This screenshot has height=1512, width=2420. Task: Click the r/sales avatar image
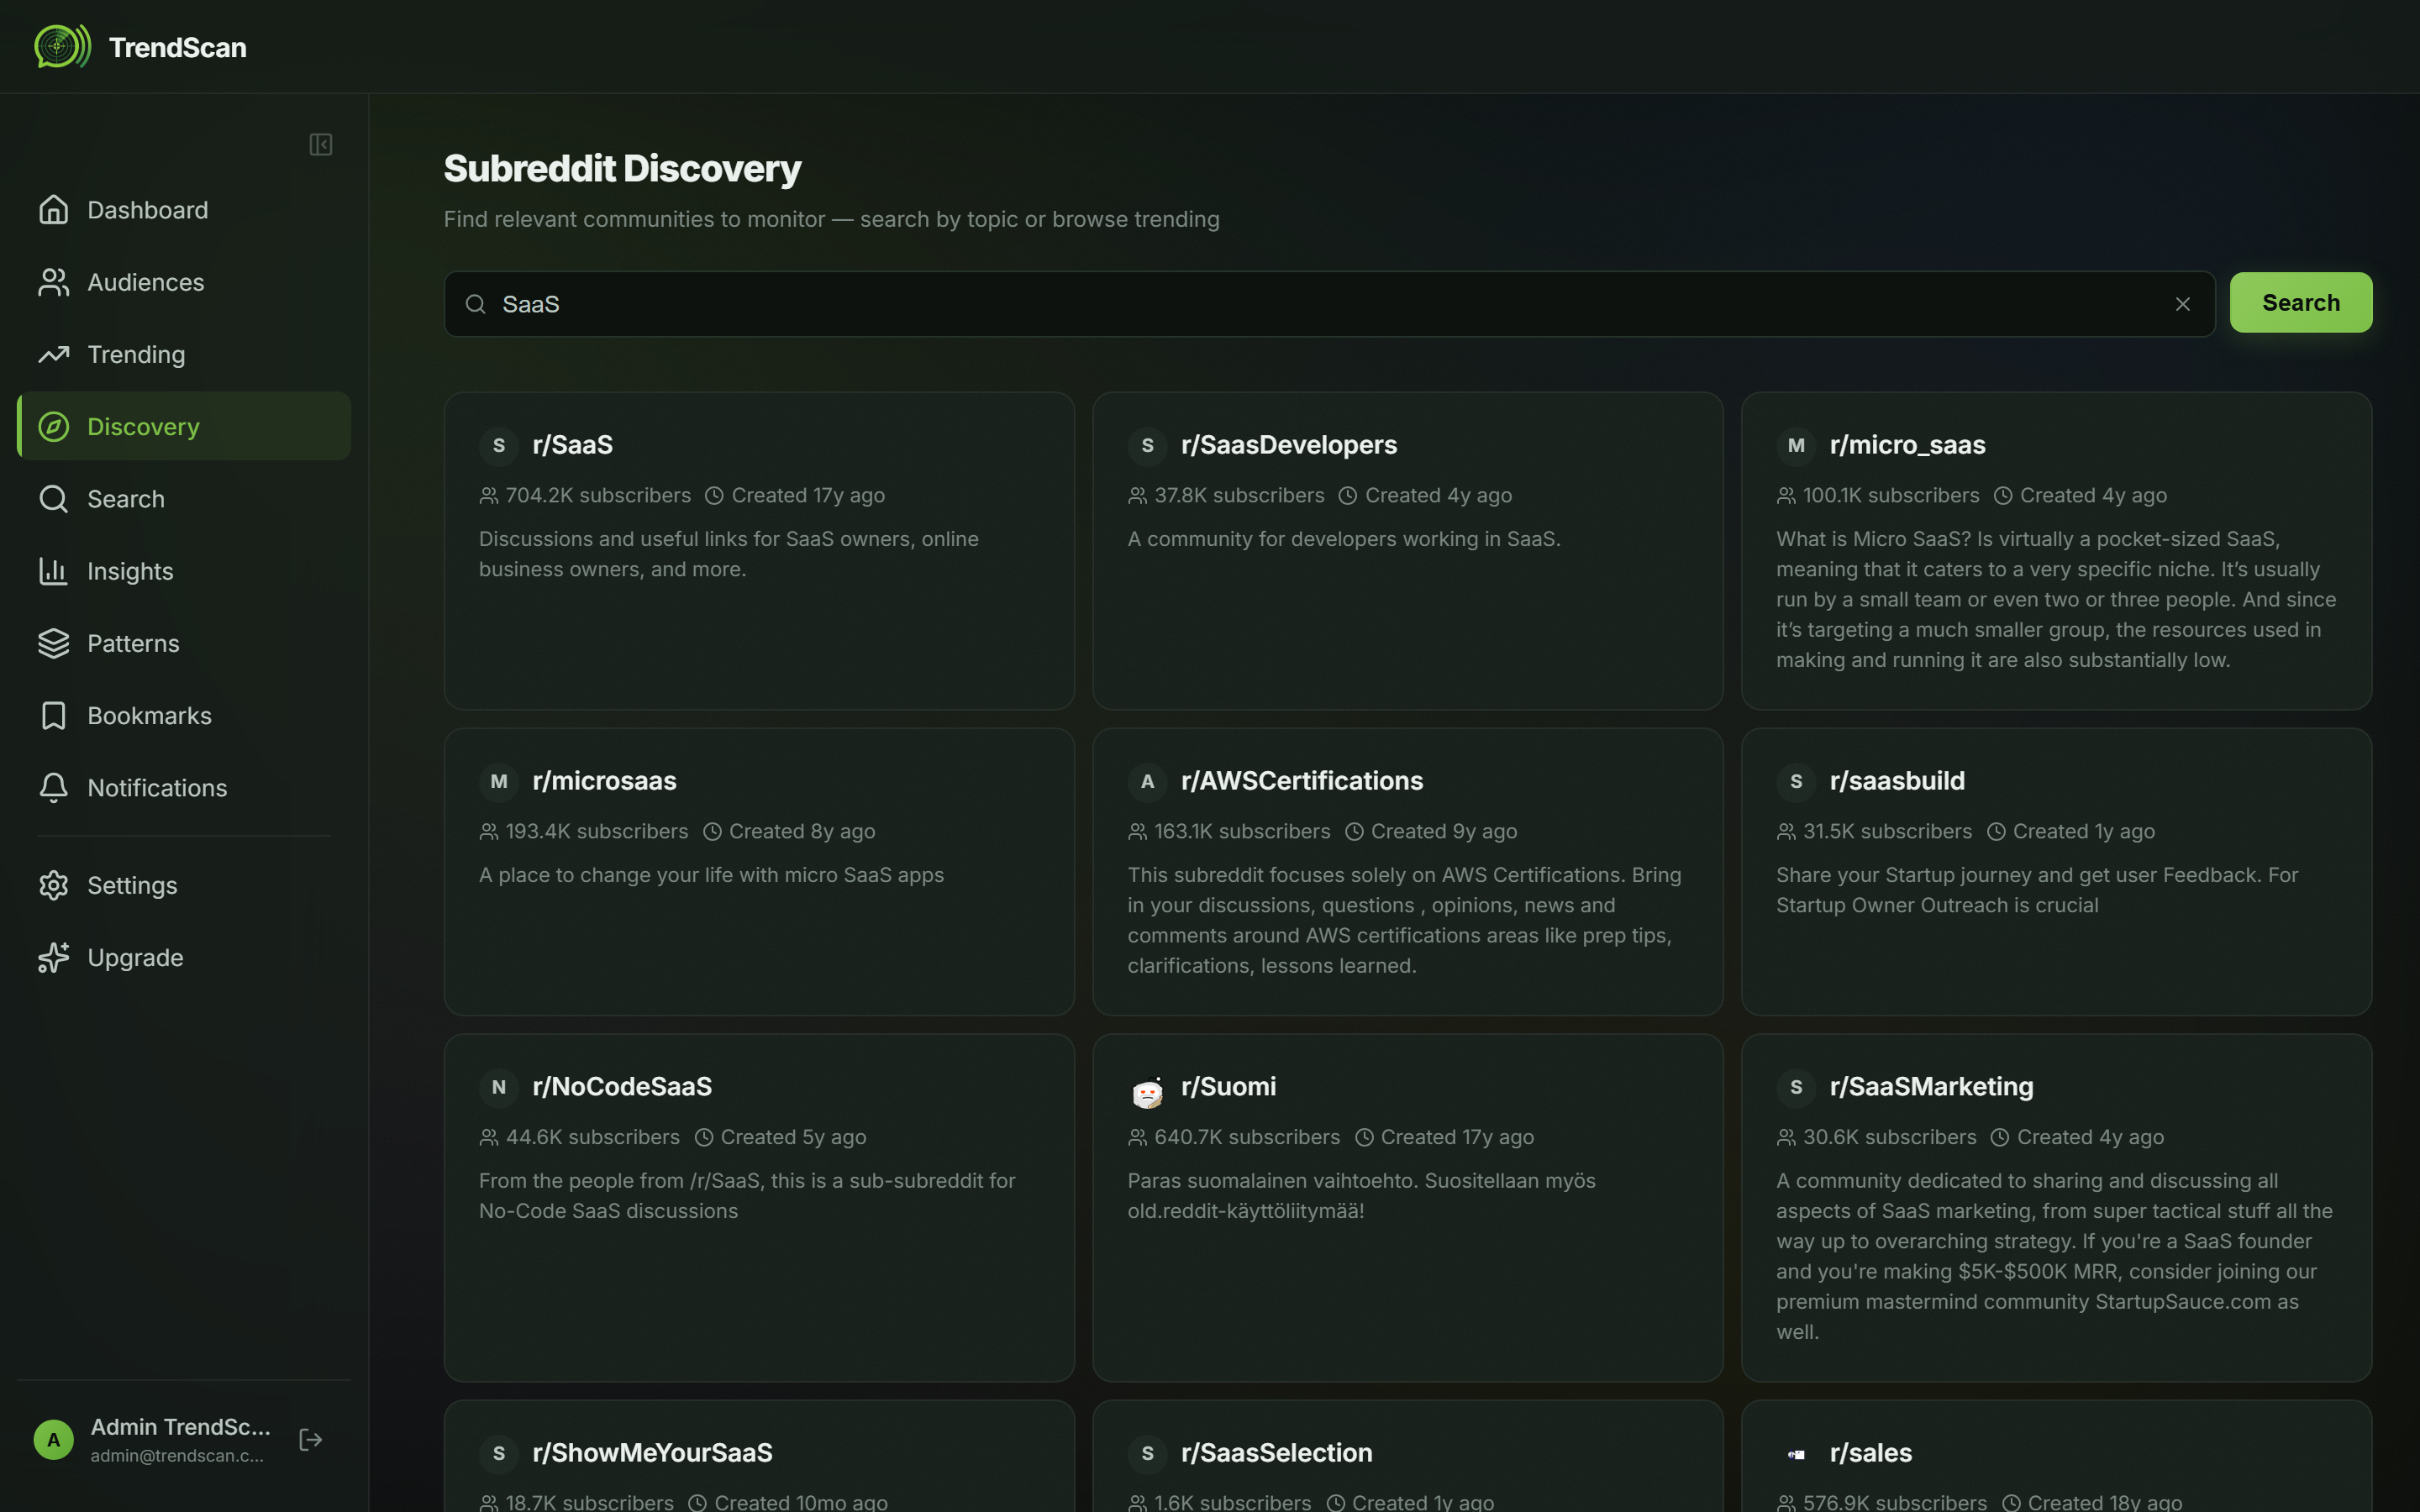coord(1796,1454)
